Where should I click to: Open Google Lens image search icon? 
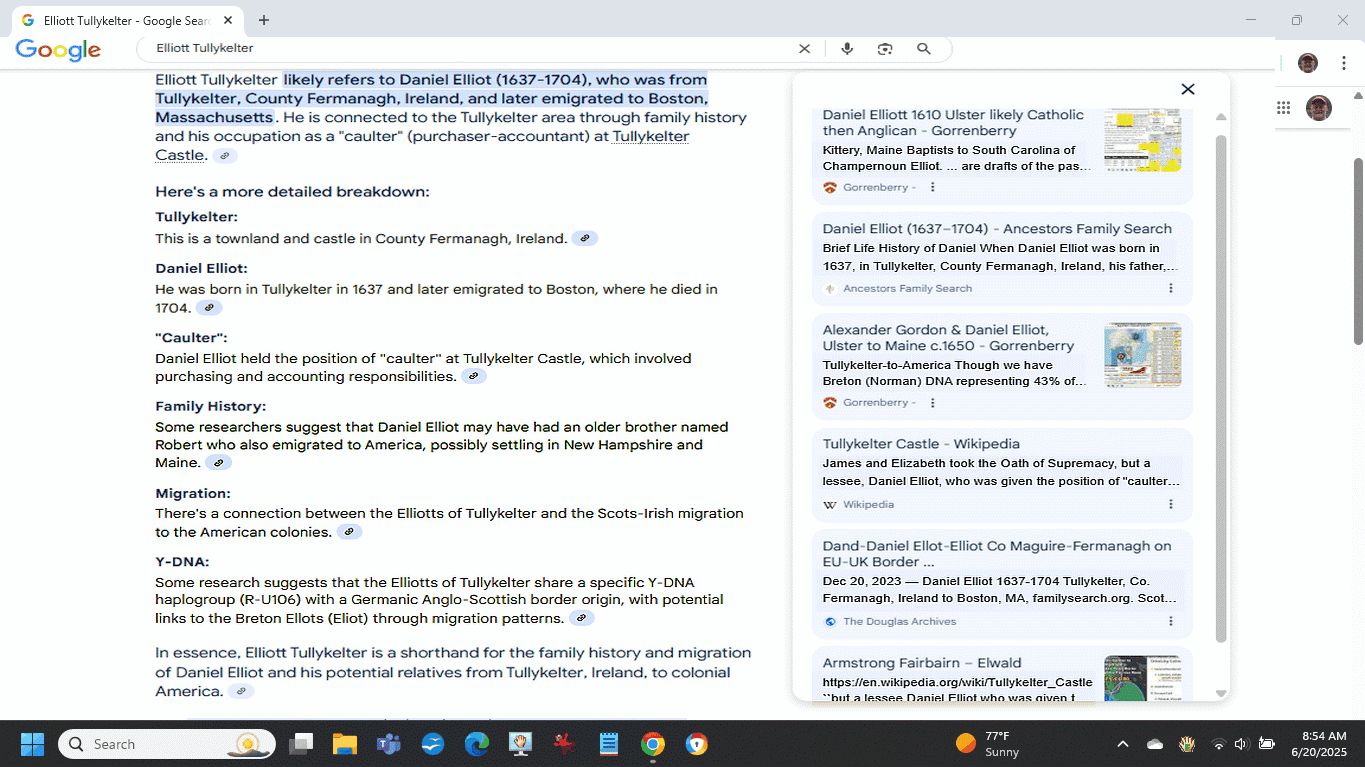885,48
